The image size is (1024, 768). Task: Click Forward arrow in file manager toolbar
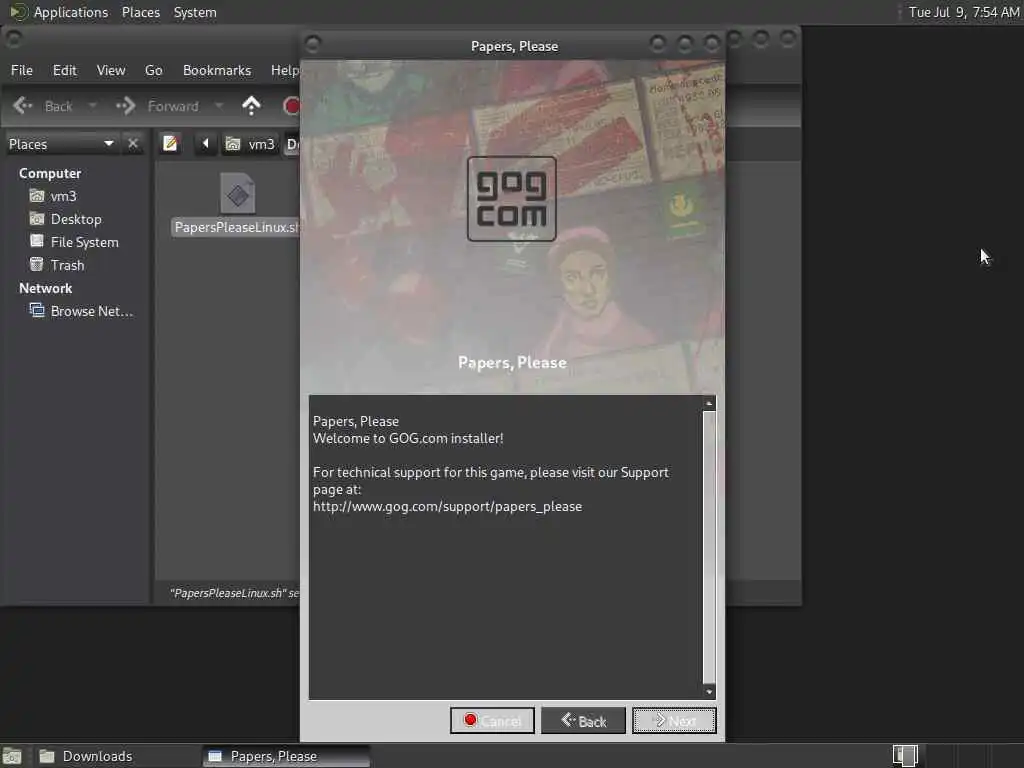(x=157, y=106)
